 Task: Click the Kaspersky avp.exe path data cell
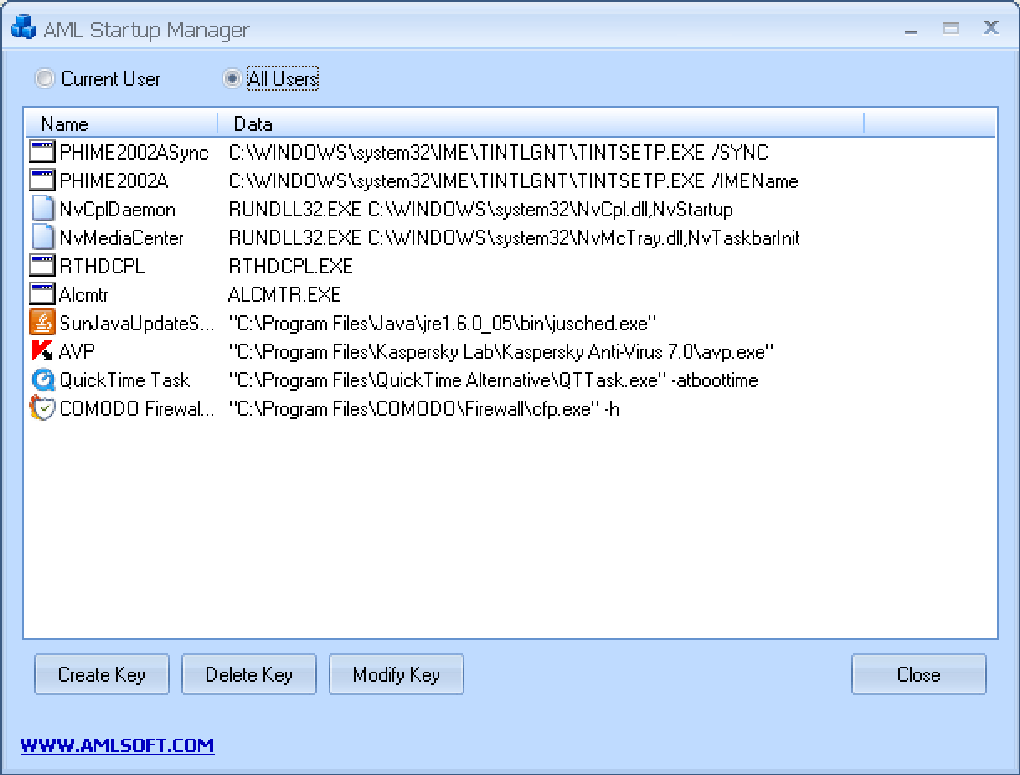(x=501, y=352)
